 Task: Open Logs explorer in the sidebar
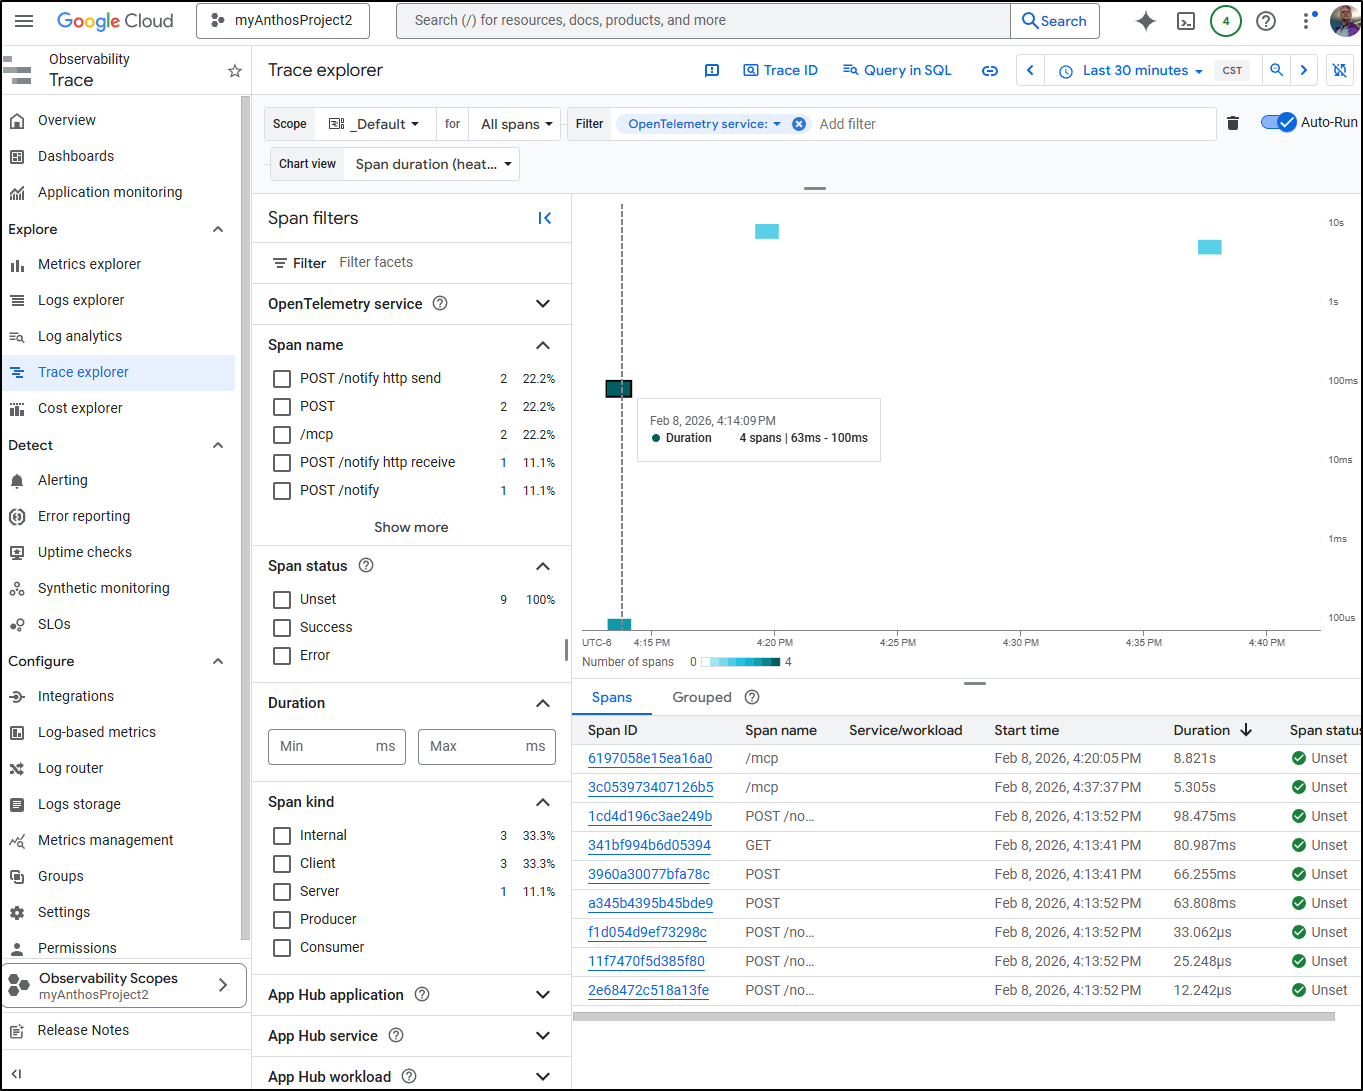[81, 300]
